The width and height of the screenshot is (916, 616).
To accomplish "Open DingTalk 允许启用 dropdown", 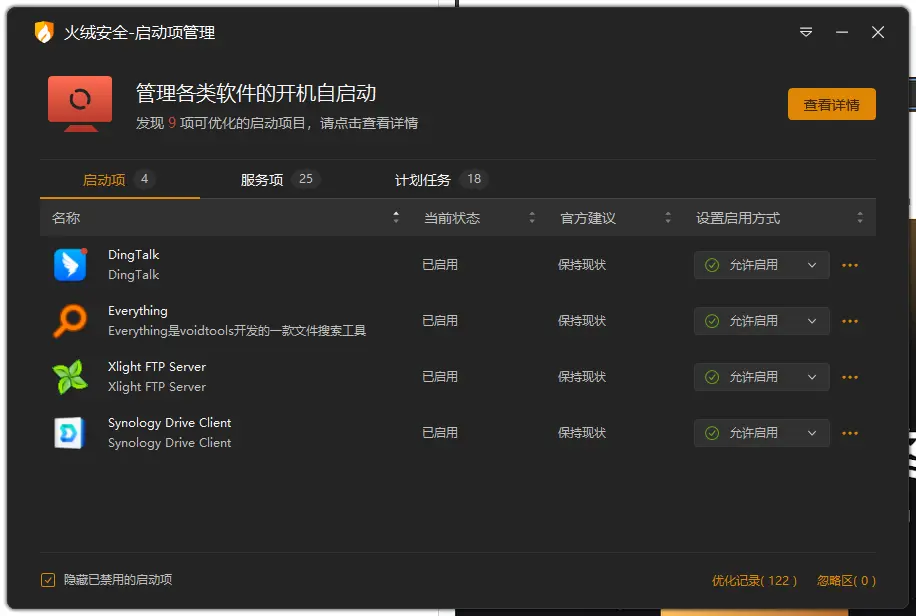I will click(x=761, y=265).
